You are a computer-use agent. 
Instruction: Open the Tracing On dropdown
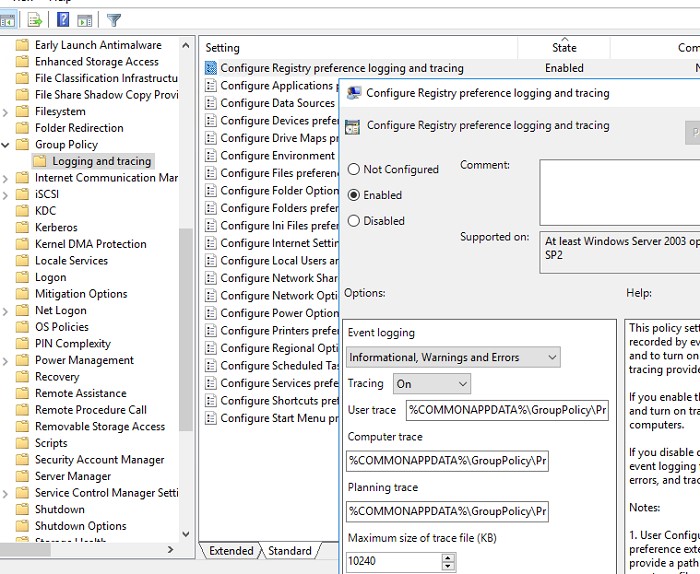[x=432, y=384]
